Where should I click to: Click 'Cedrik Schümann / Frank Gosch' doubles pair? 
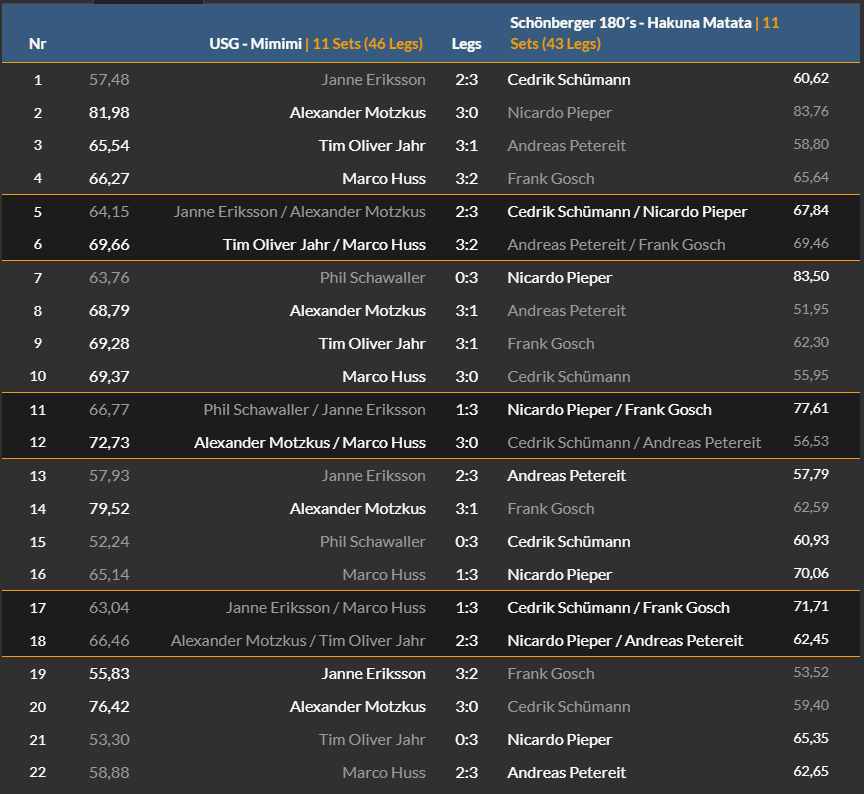[618, 608]
